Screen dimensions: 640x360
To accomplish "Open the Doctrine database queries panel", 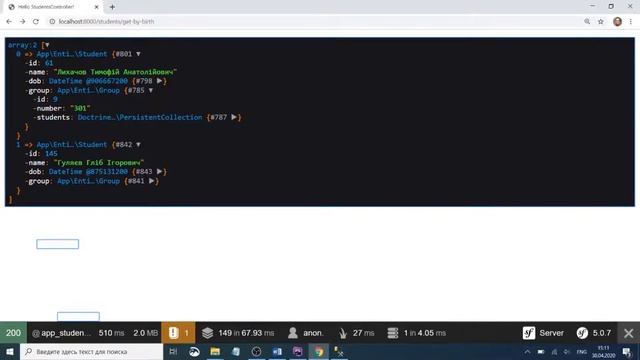I will pos(416,333).
